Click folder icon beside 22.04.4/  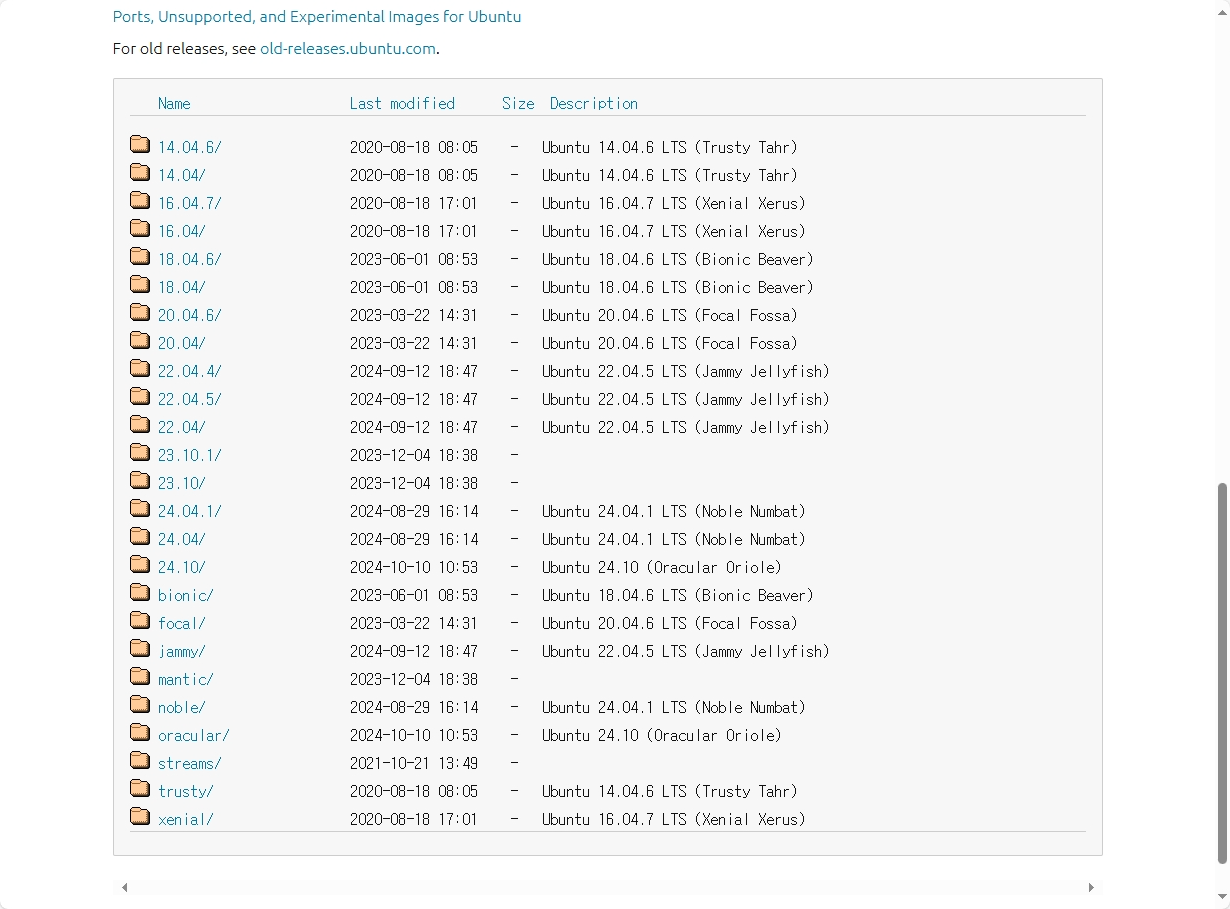click(x=140, y=368)
